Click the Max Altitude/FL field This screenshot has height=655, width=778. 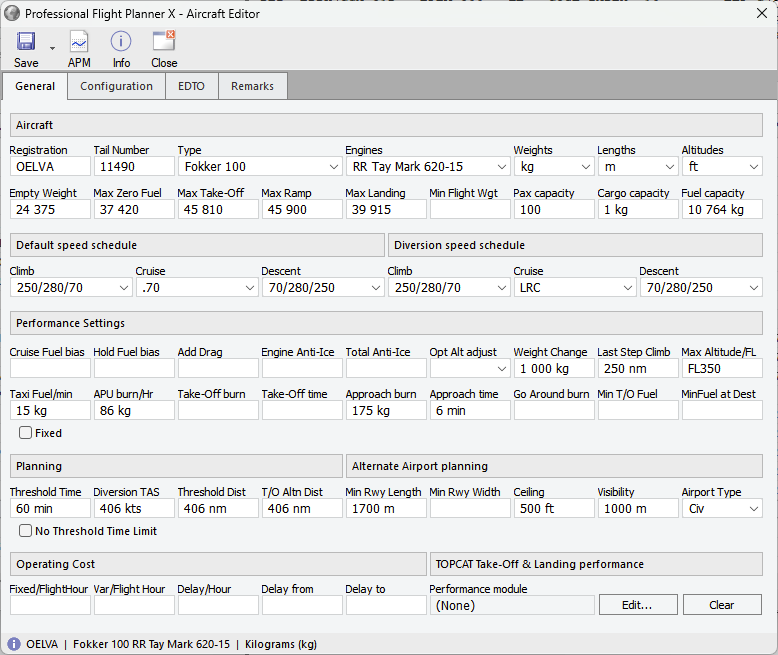(x=722, y=369)
